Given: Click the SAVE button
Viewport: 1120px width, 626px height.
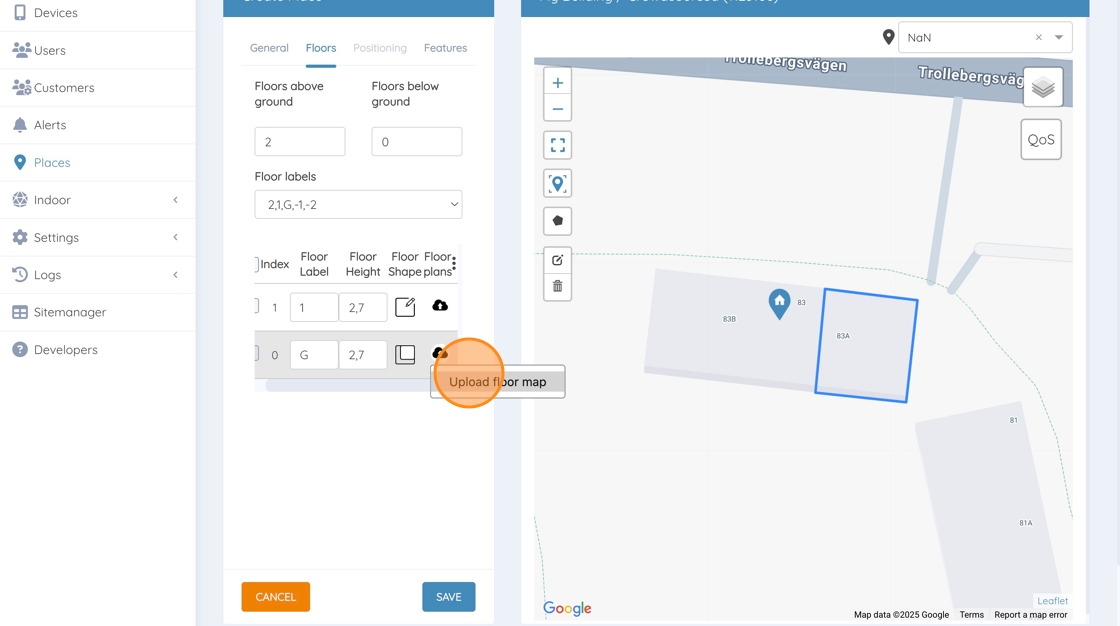Looking at the screenshot, I should (449, 597).
